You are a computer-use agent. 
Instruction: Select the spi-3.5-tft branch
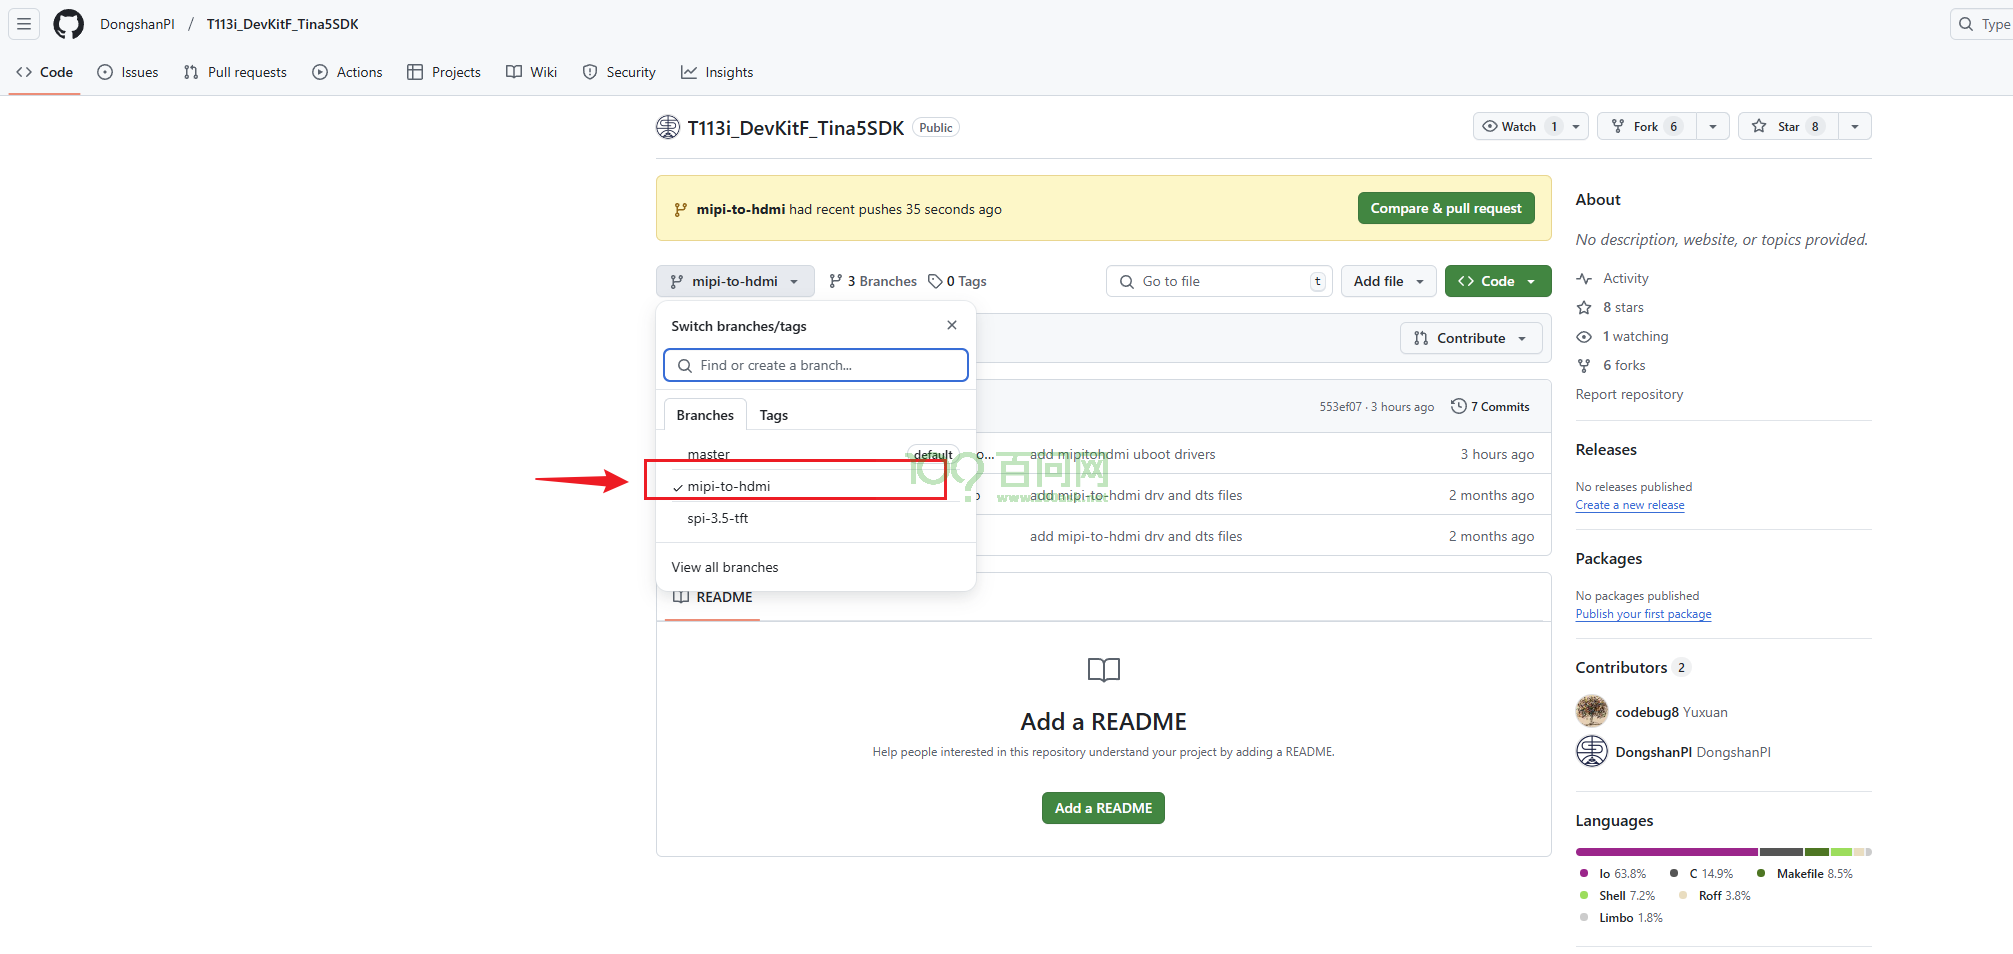point(717,518)
